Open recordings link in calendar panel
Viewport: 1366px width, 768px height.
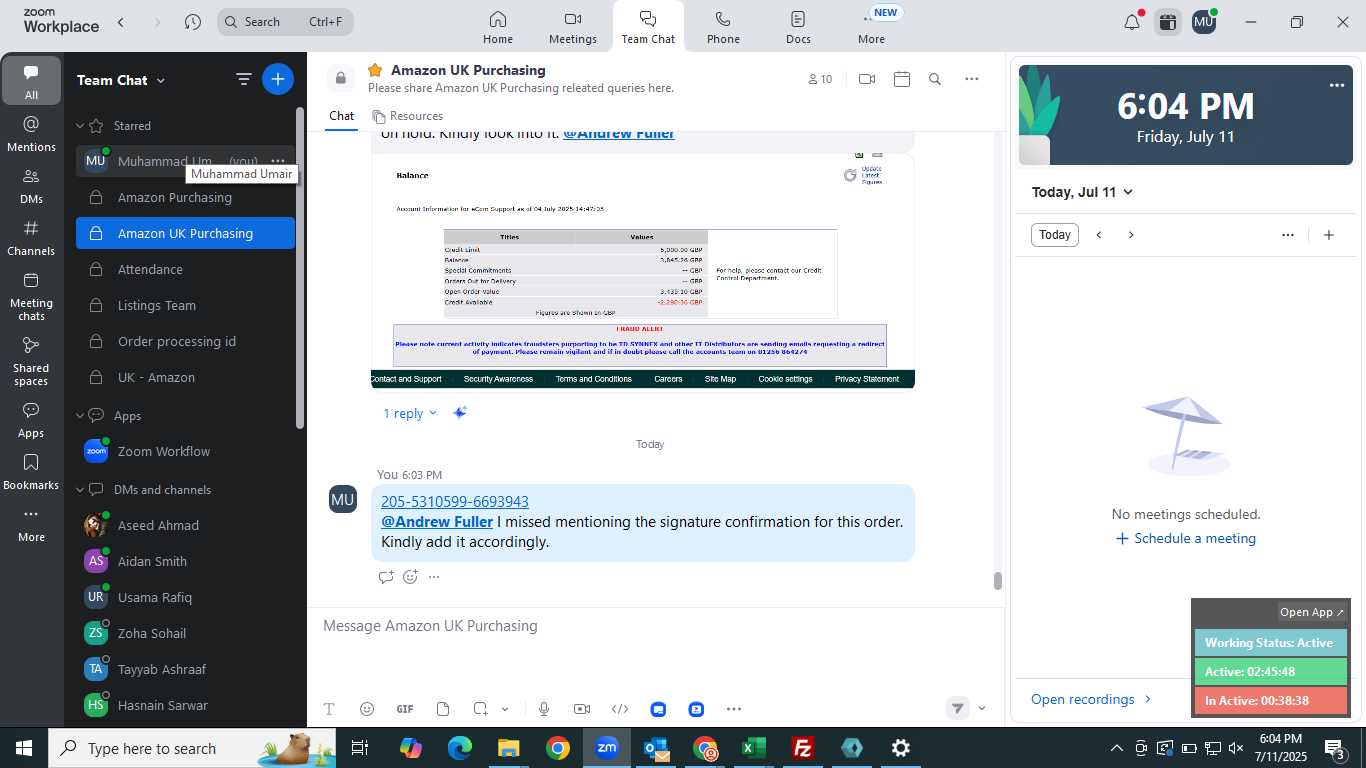(1091, 699)
